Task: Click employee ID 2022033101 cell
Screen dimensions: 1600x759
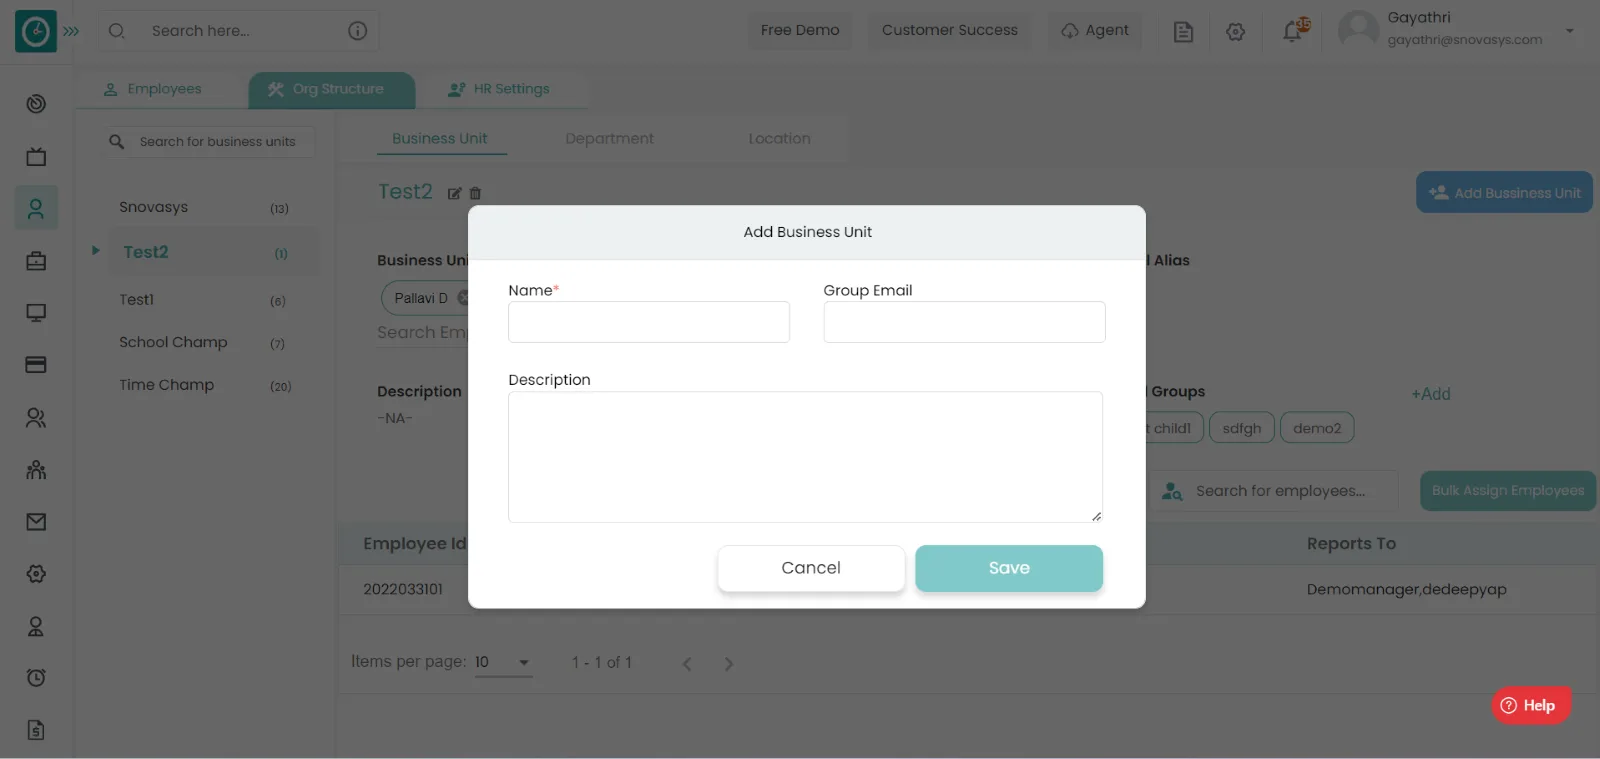Action: 403,590
